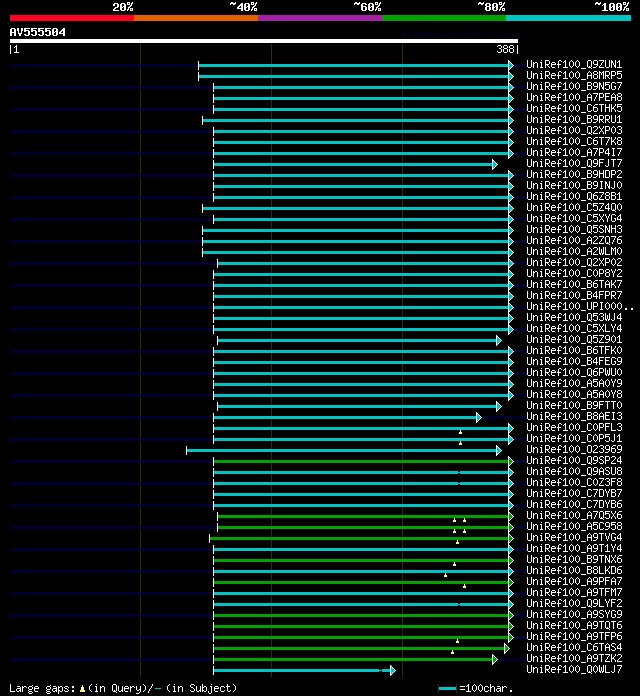Click the arrowhead ending the Q5Z901 alignment bar
Screen dimensions: 640x696
(499, 340)
